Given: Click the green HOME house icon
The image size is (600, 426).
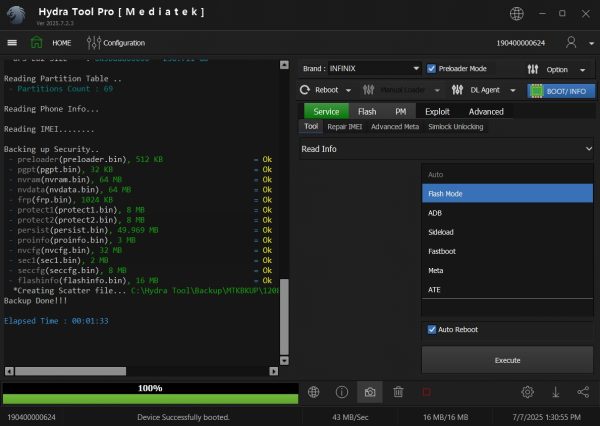Looking at the screenshot, I should (37, 42).
